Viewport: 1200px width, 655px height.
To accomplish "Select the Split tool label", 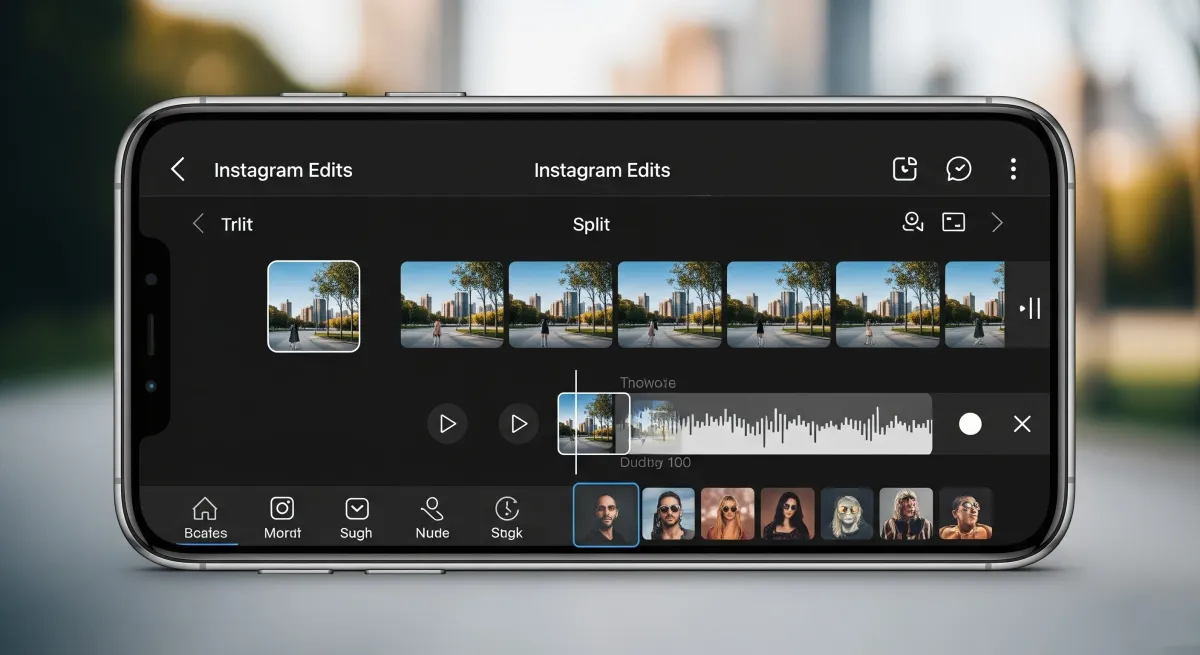I will (x=591, y=224).
